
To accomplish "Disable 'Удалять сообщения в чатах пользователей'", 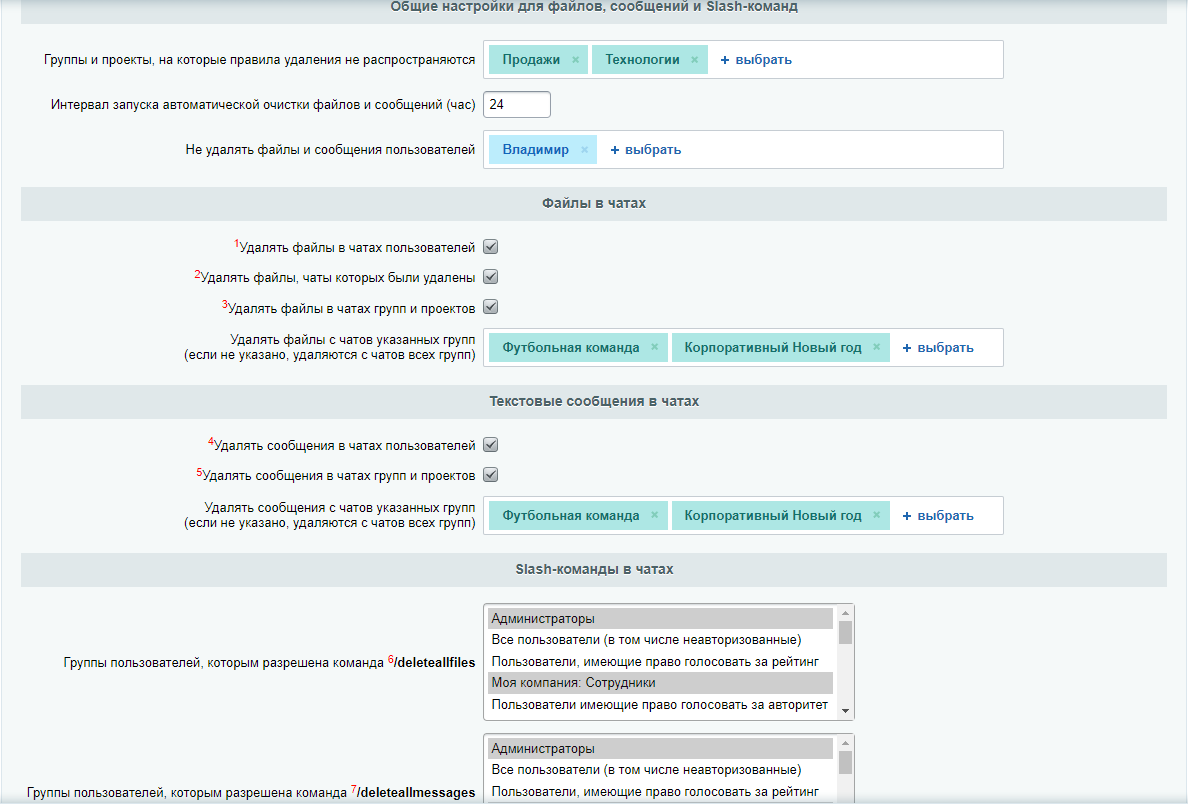I will (490, 445).
